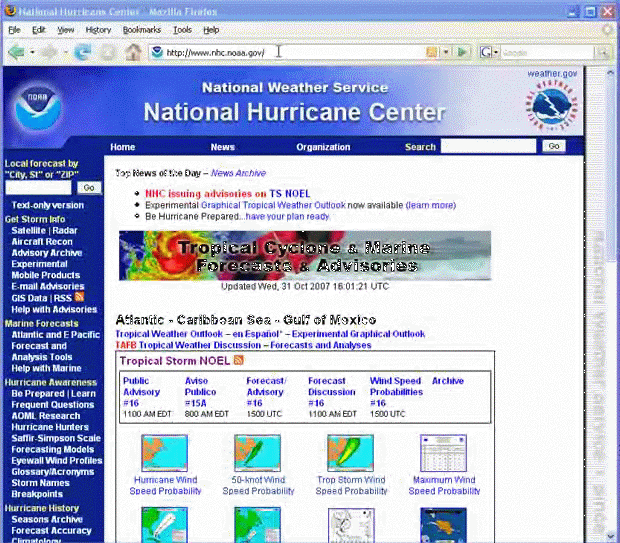Viewport: 620px width, 543px height.
Task: Open the Experimental Graphical Outlook link
Action: [x=358, y=334]
